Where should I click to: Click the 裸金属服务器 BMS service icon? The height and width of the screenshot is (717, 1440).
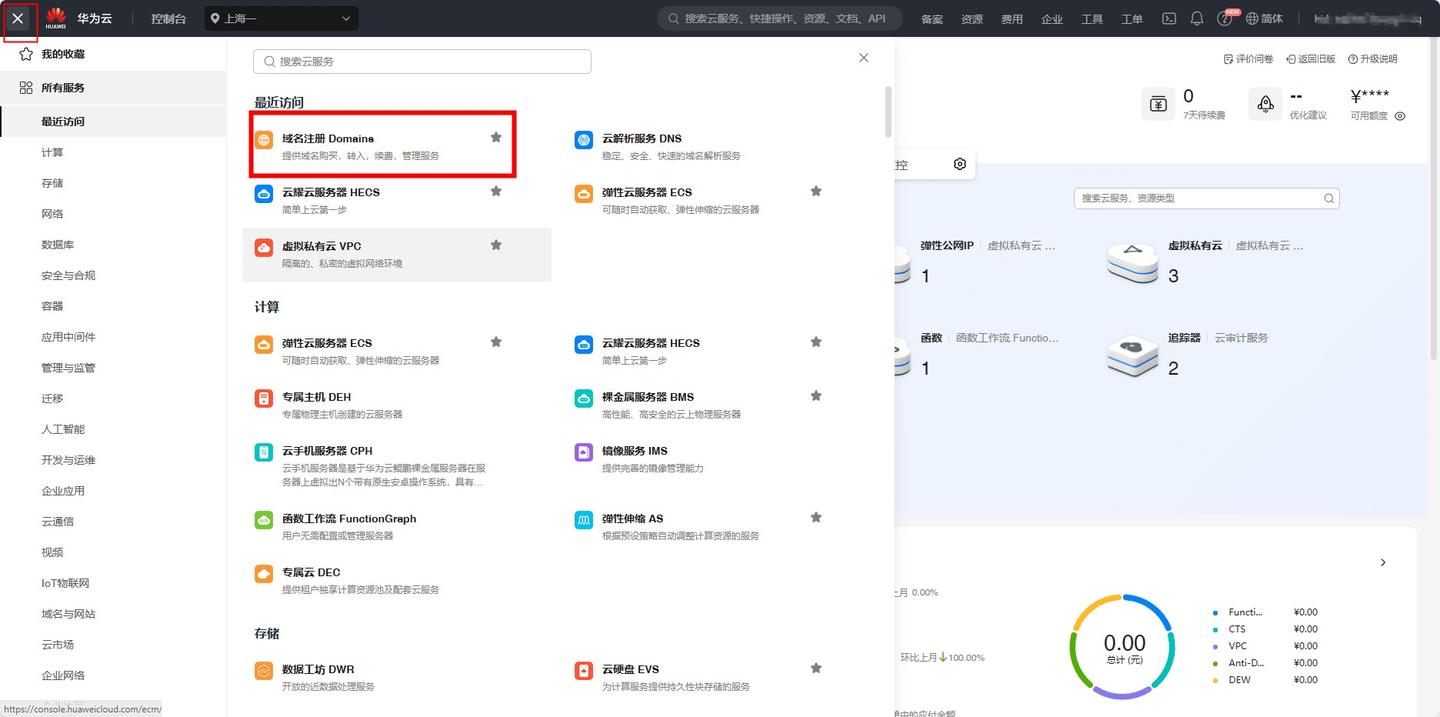[584, 398]
